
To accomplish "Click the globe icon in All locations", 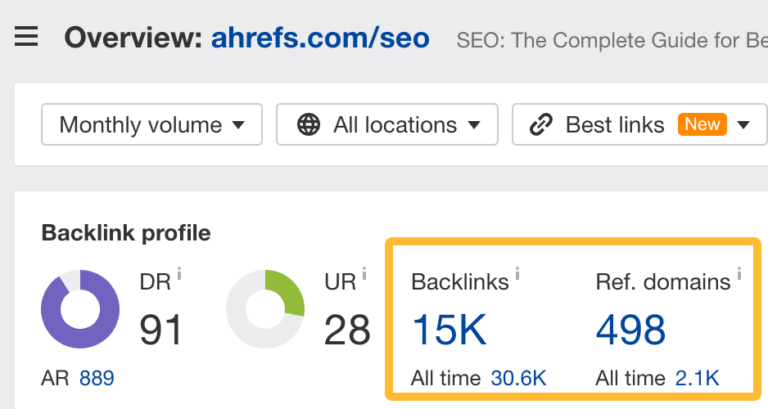I will [x=309, y=125].
